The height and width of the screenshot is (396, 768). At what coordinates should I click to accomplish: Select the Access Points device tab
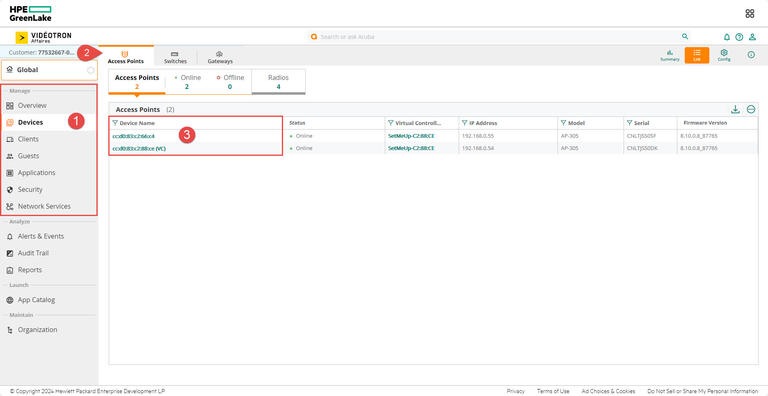(x=126, y=56)
